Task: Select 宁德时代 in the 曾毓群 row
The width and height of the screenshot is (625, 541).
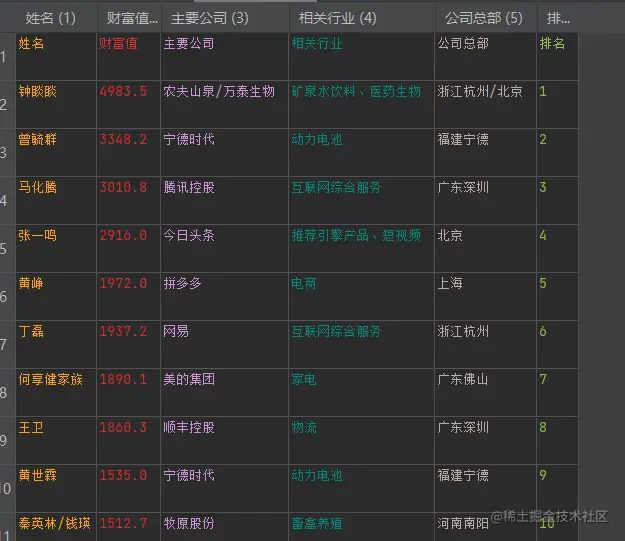Action: pyautogui.click(x=224, y=152)
